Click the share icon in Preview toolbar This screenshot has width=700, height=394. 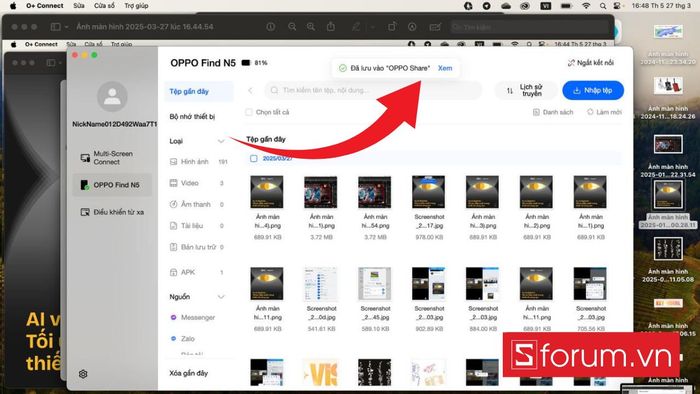[x=331, y=27]
